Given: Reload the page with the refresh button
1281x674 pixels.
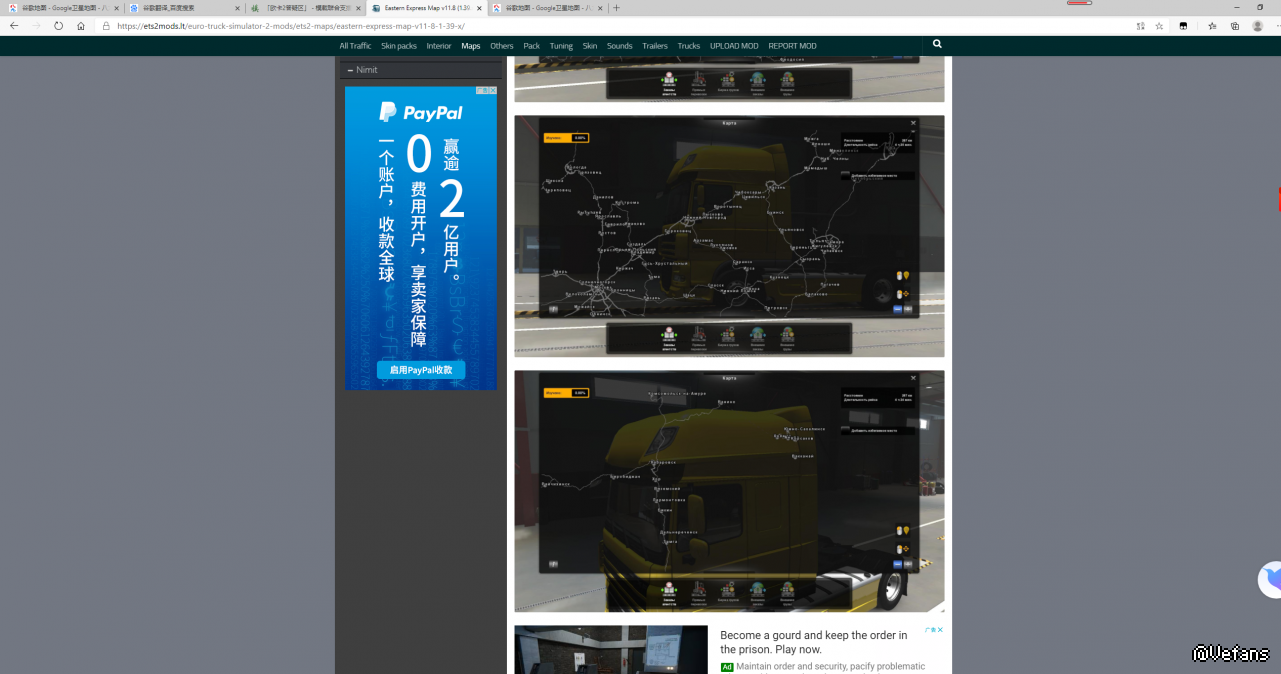Looking at the screenshot, I should pos(58,26).
